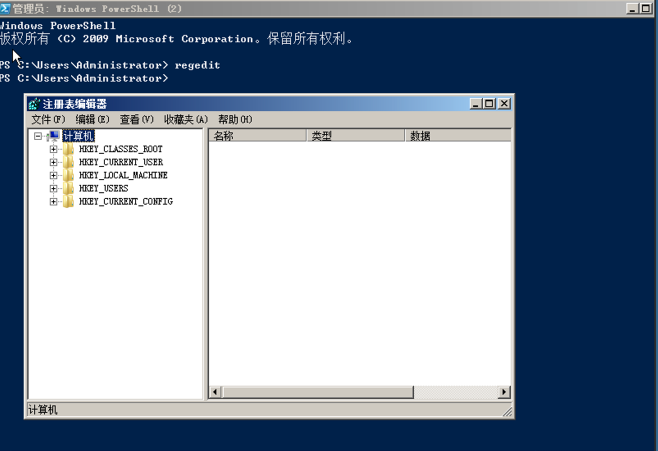Click the Registry Editor title bar icon

(34, 104)
